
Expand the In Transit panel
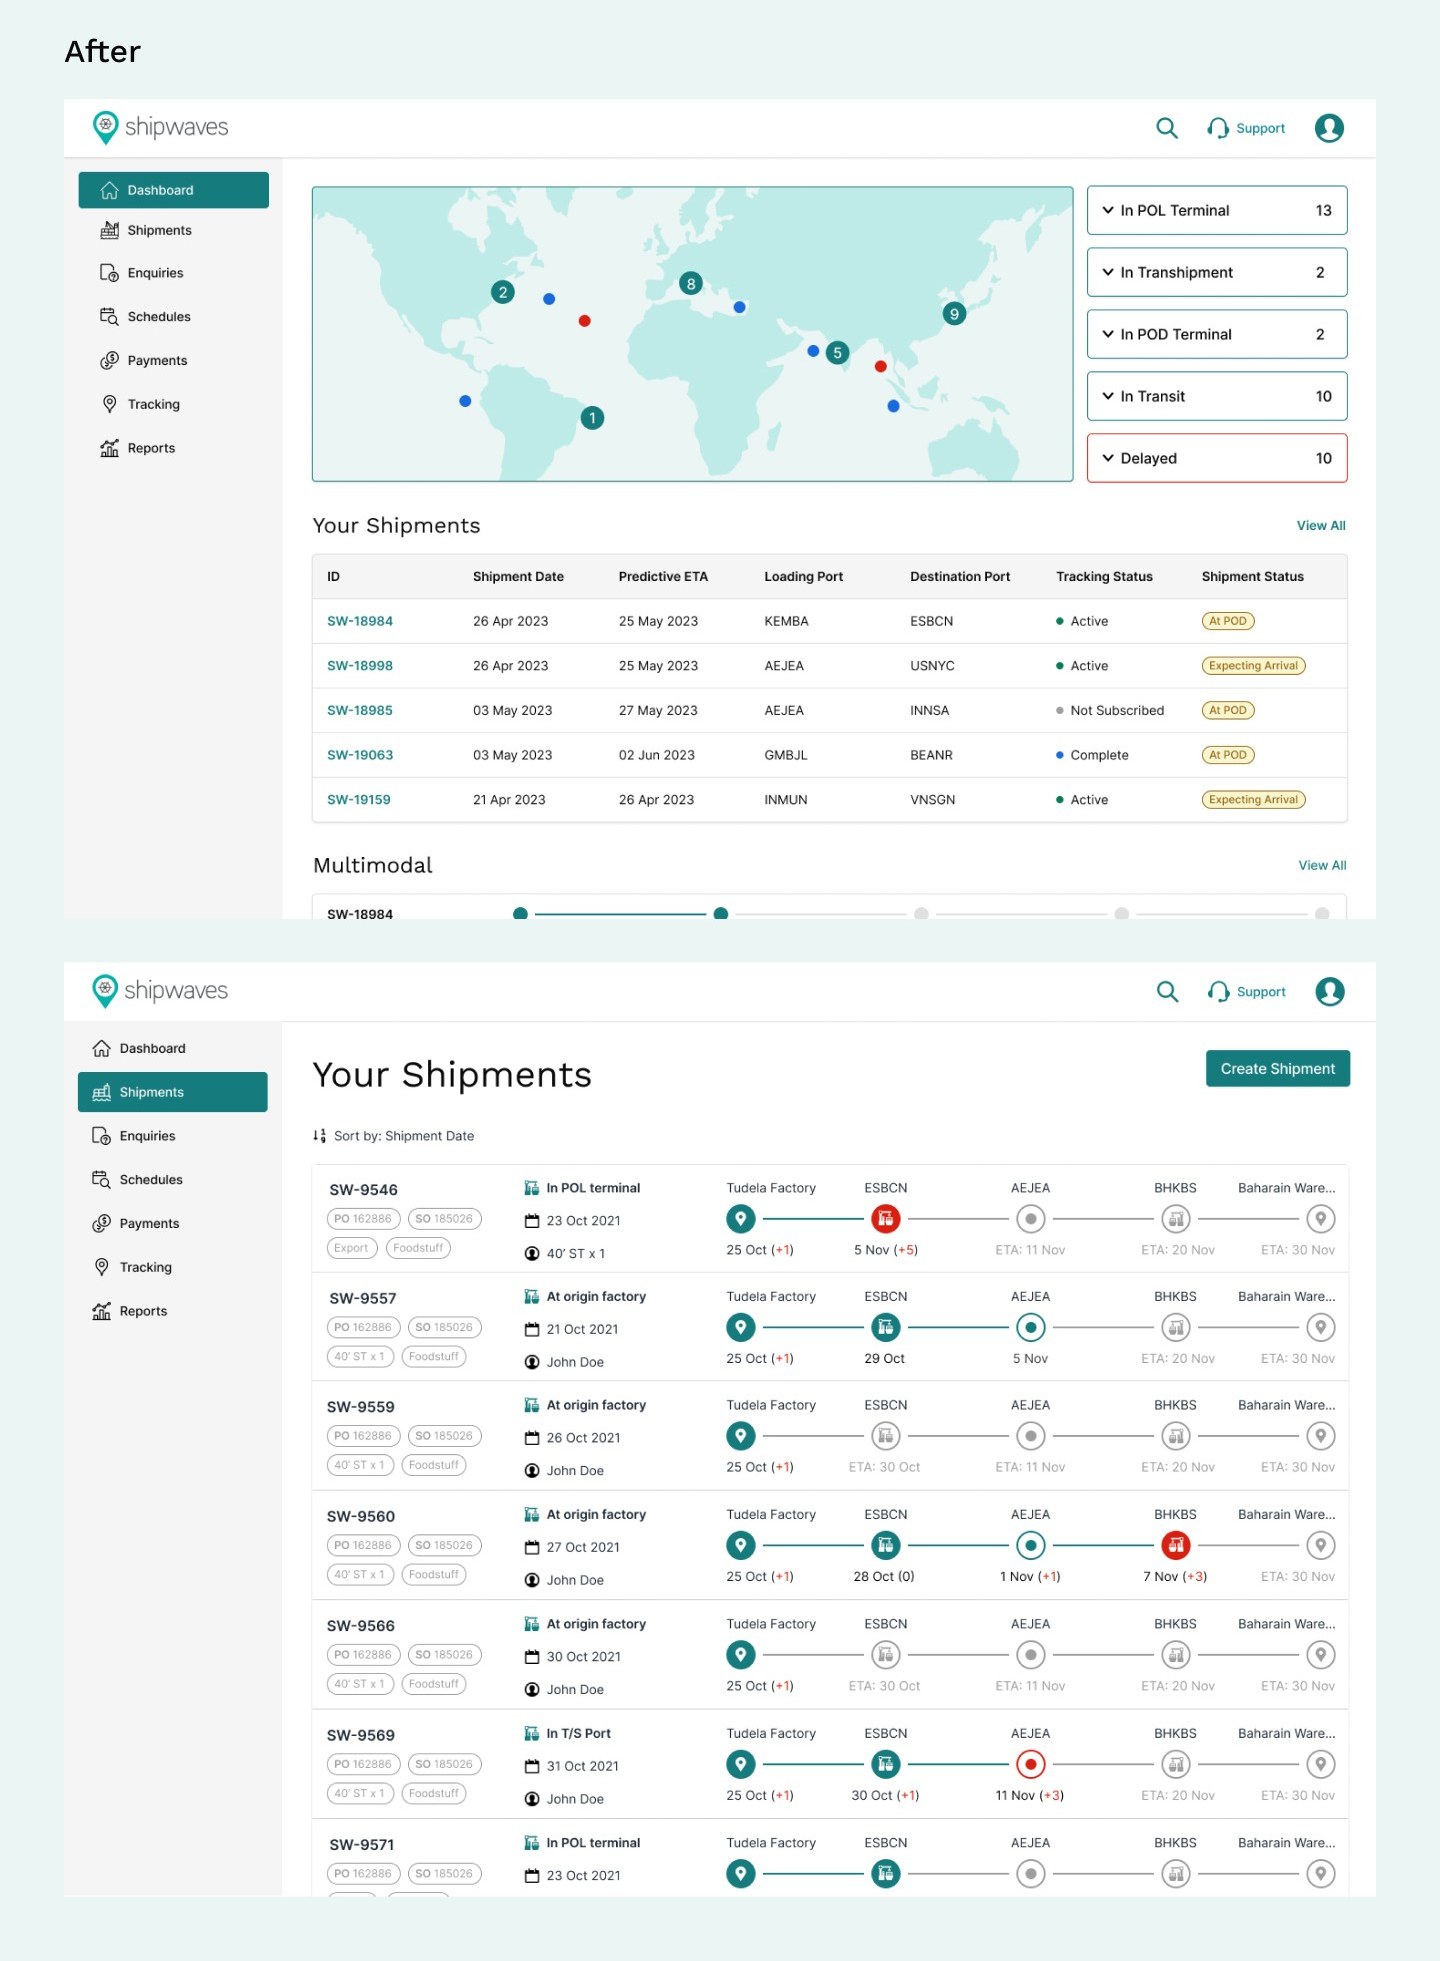point(1217,396)
